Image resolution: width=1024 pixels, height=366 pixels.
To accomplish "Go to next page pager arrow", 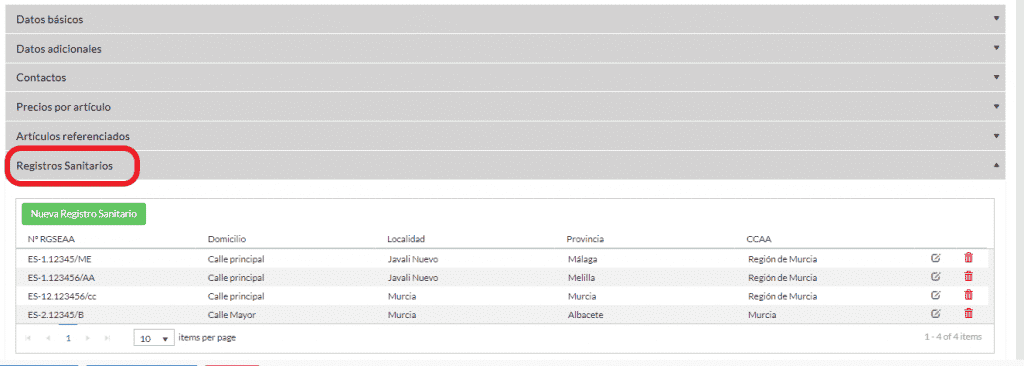I will point(88,339).
